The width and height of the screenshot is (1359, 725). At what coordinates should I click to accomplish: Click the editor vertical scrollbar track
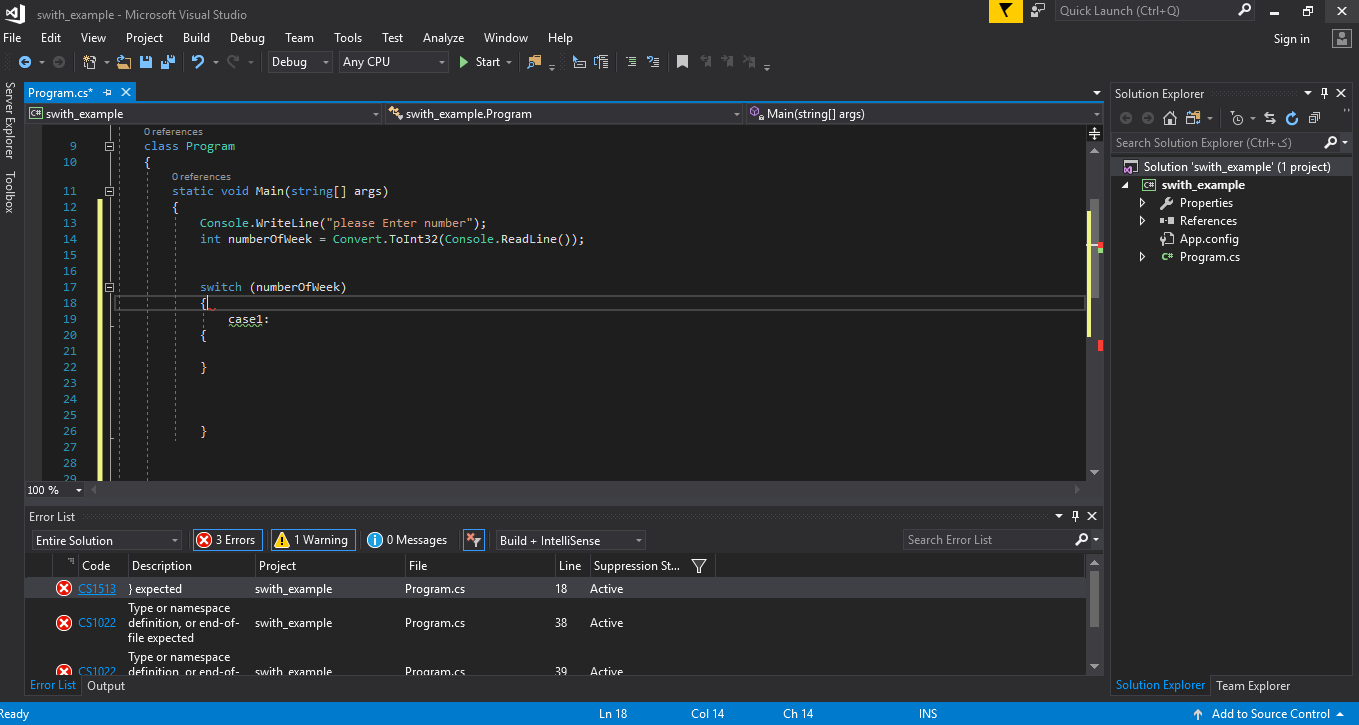click(1094, 400)
